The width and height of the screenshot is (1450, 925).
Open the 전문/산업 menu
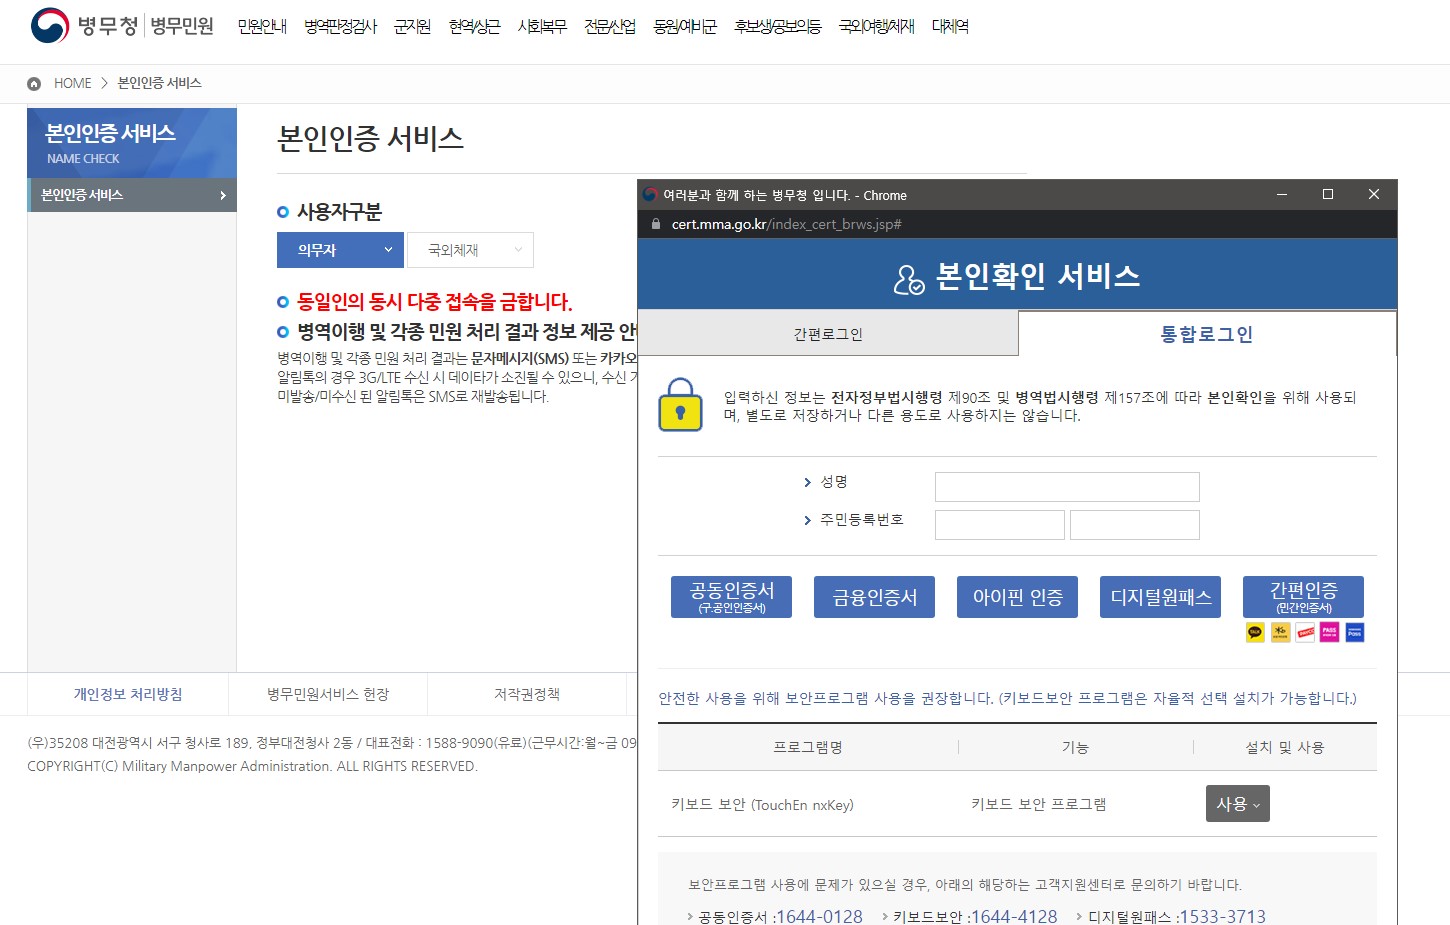pos(610,27)
